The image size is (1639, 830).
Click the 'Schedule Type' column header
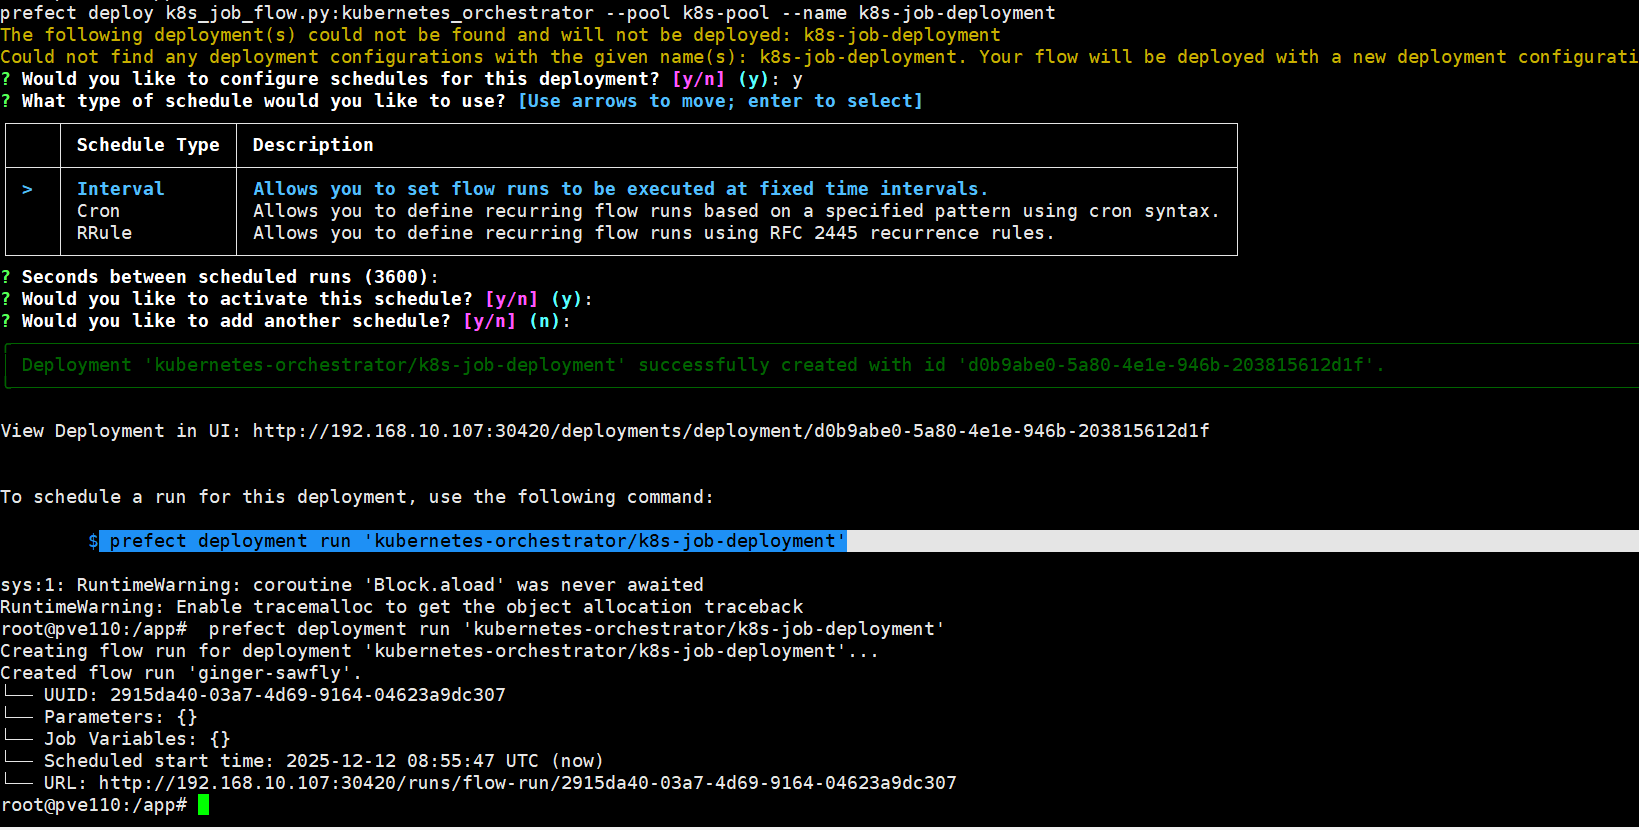pyautogui.click(x=148, y=145)
